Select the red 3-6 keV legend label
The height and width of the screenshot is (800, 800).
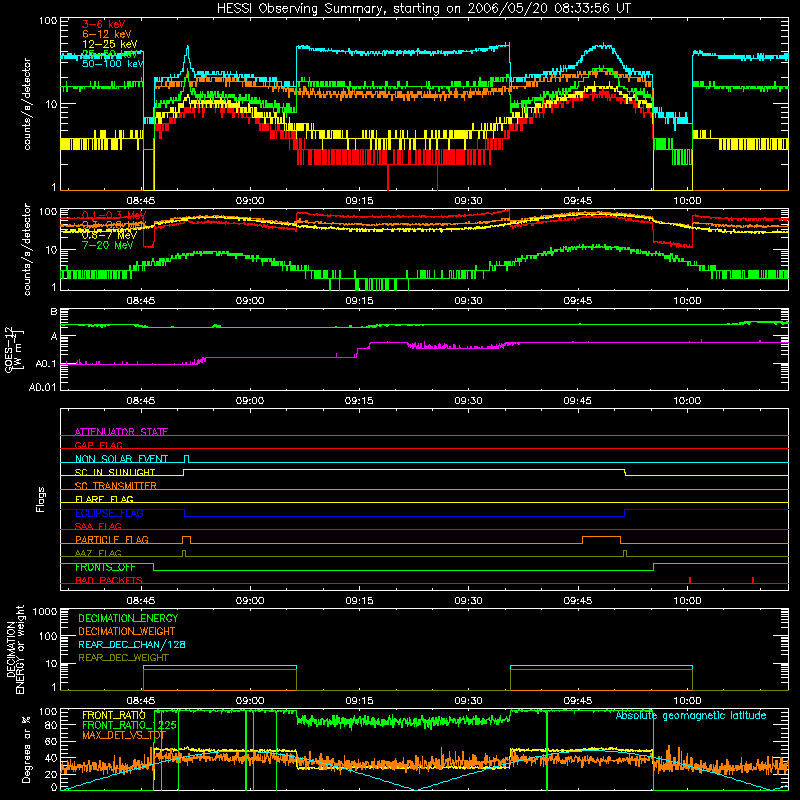[x=104, y=24]
